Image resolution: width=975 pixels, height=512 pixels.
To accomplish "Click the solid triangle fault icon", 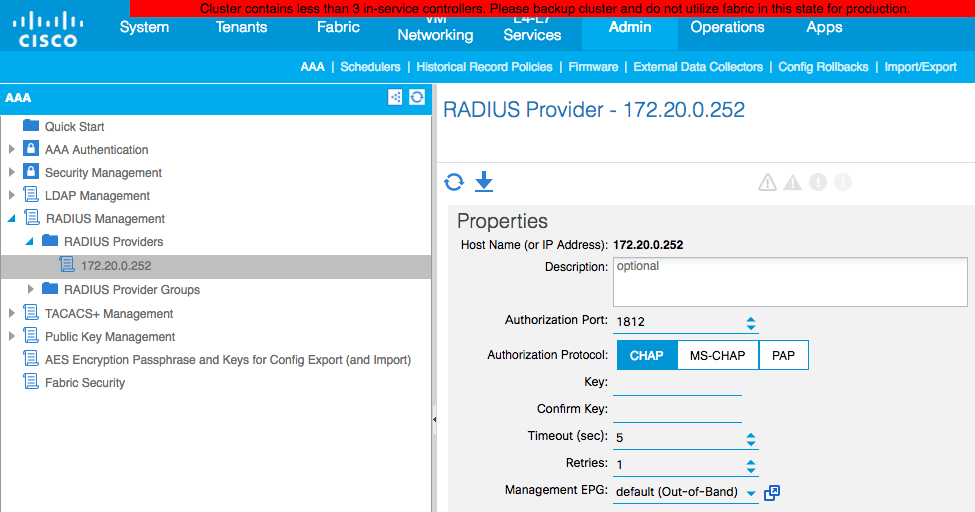I will click(792, 182).
